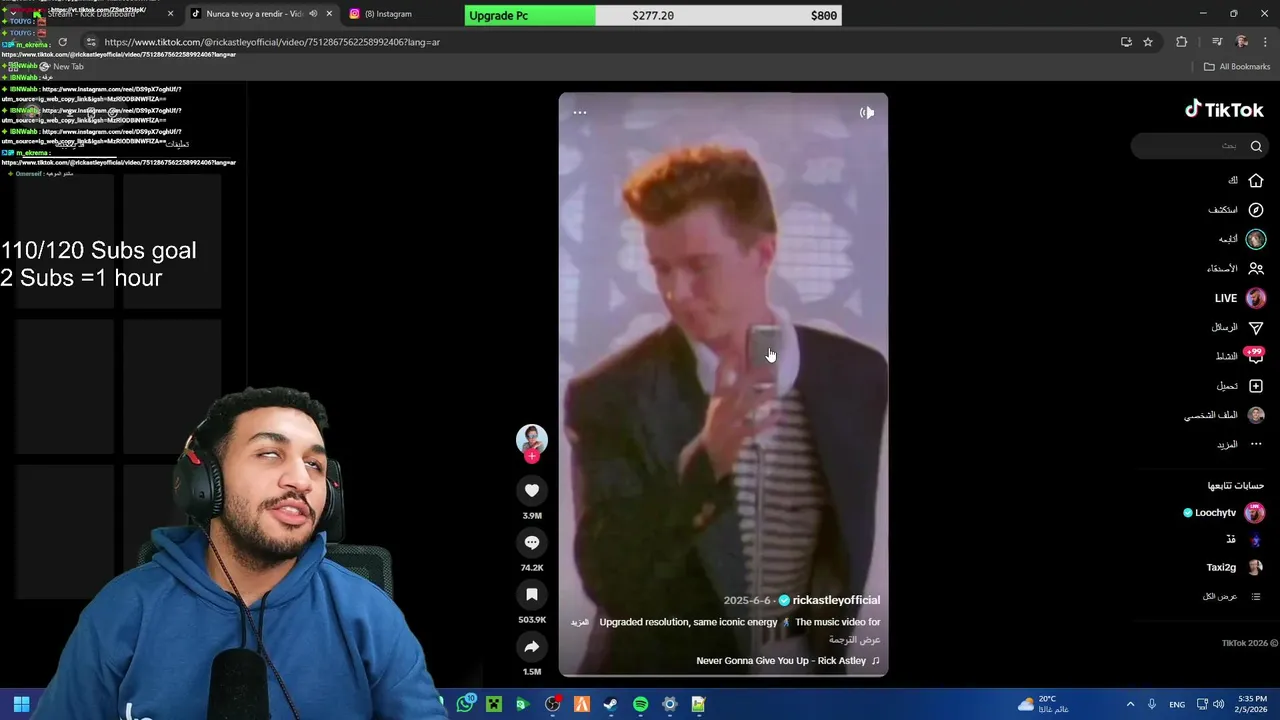Screen dimensions: 1280x720
Task: Mute the TikTok tab audio
Action: [x=313, y=14]
